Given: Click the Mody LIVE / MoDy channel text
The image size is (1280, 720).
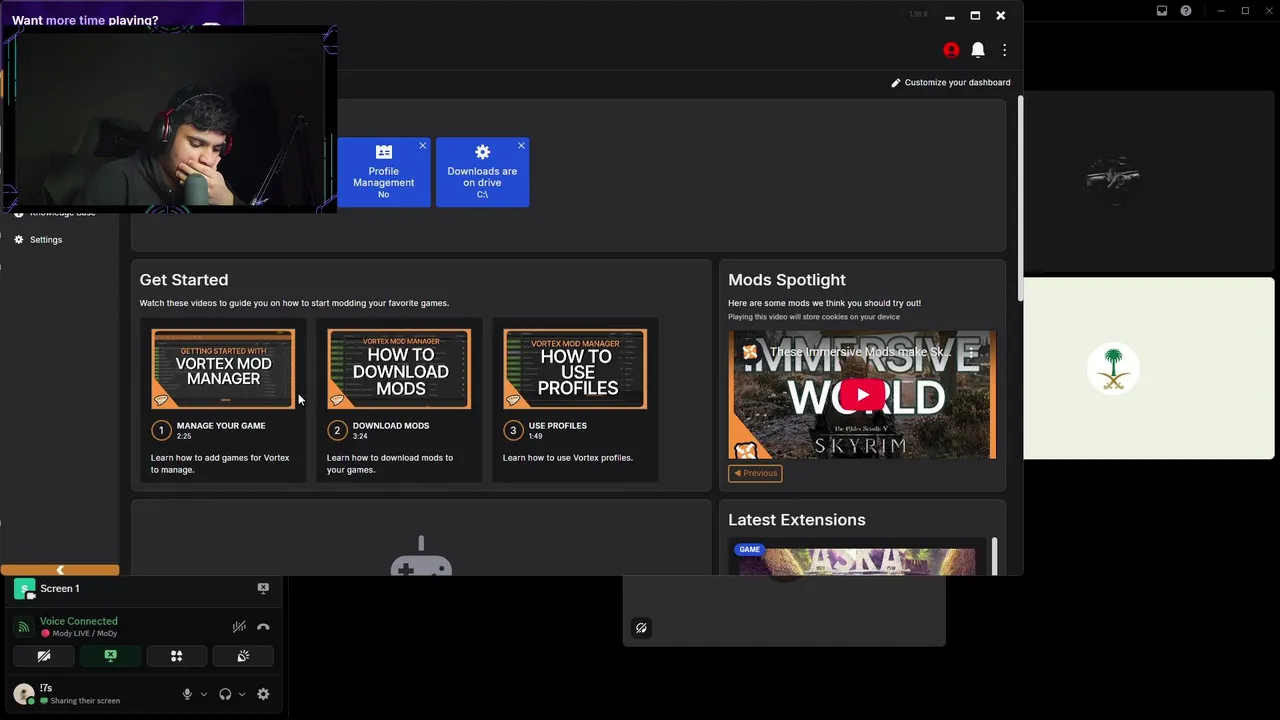Looking at the screenshot, I should 84,634.
